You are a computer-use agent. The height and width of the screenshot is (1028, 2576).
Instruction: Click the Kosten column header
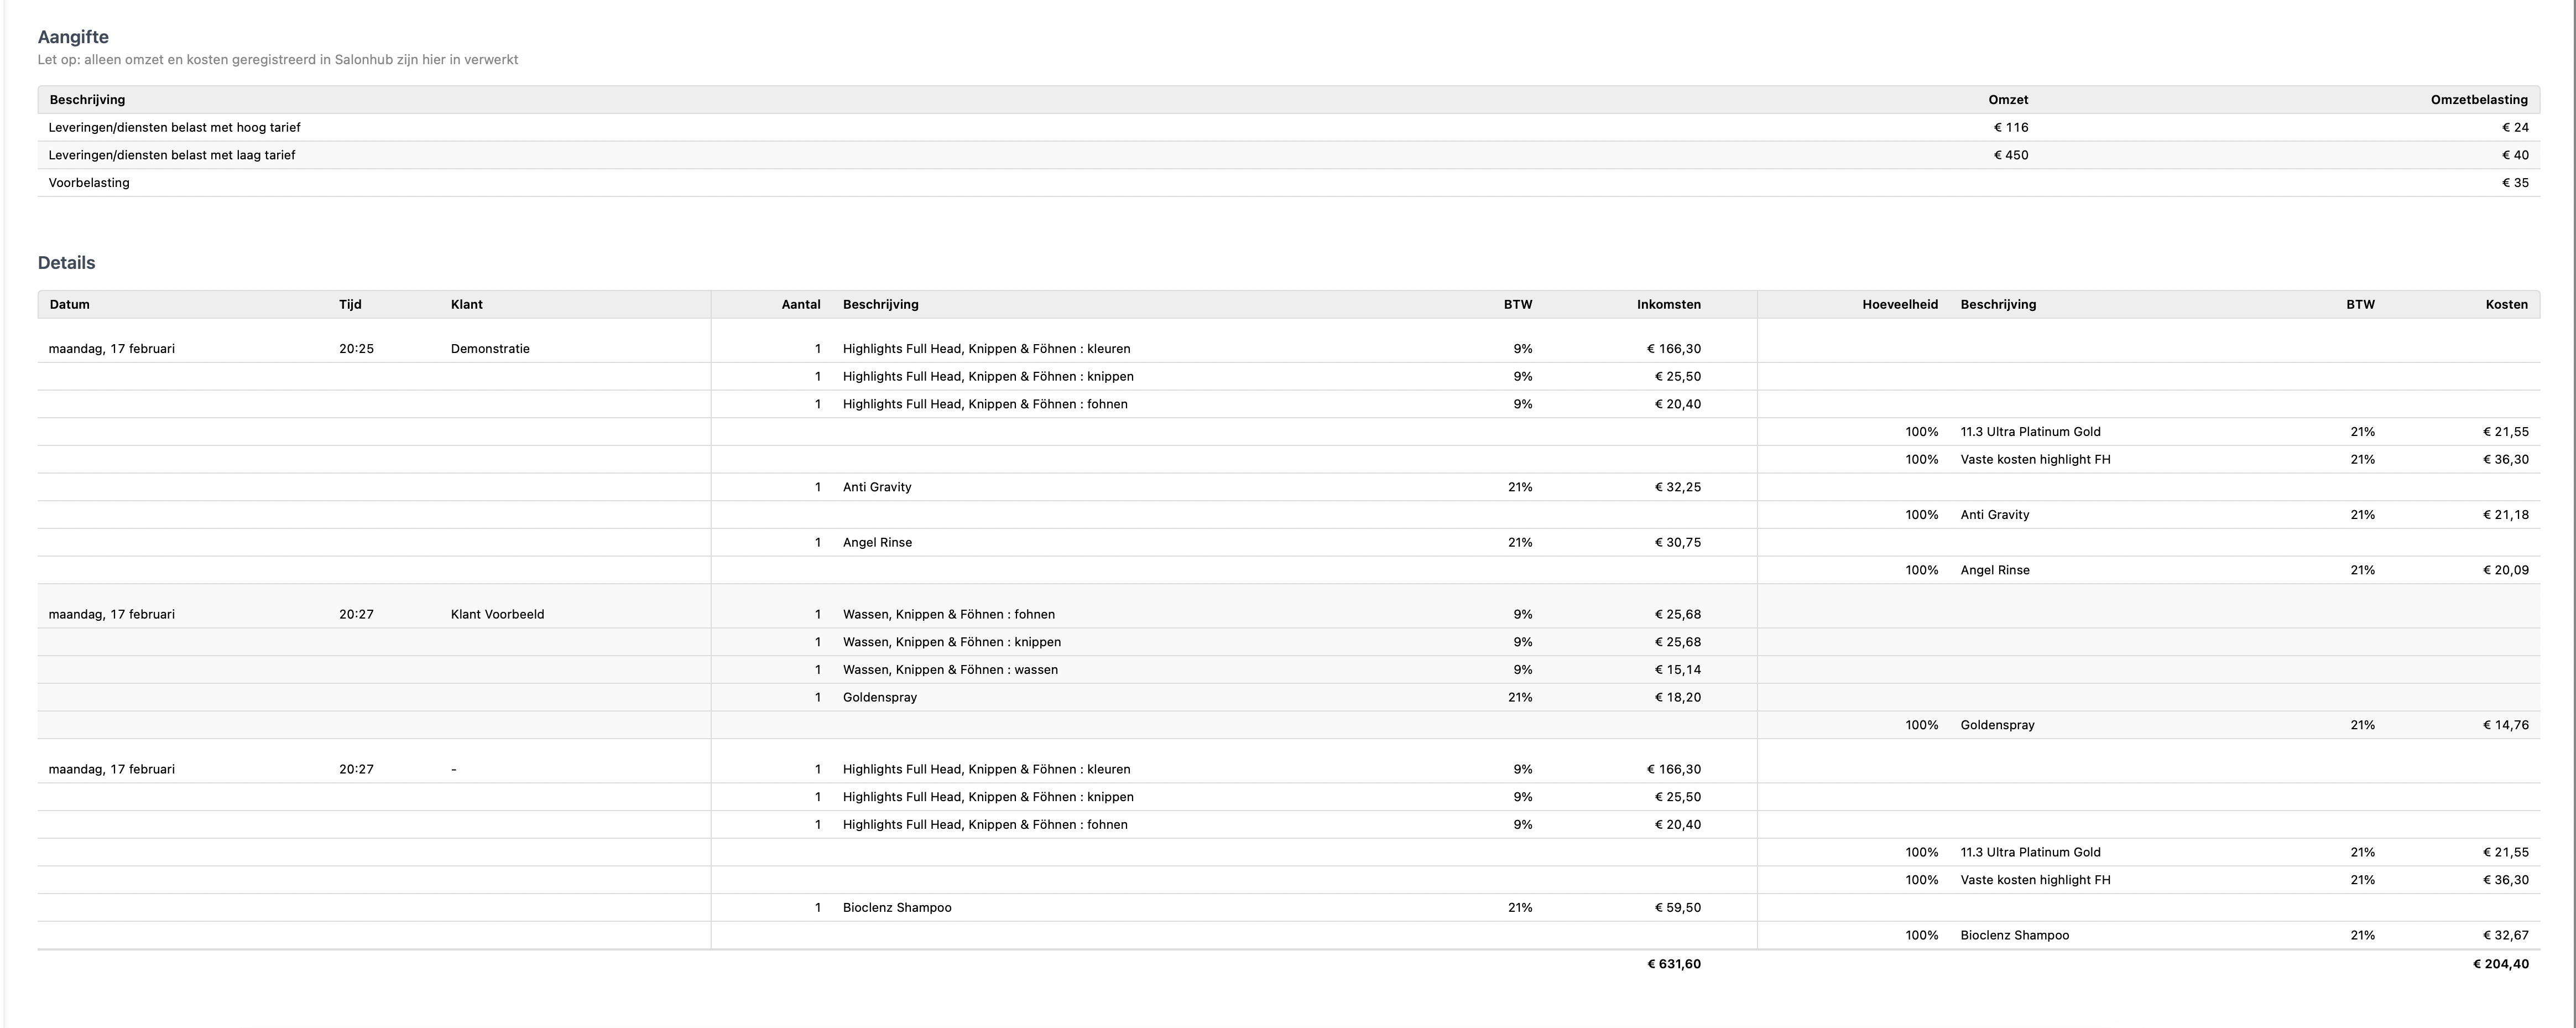point(2505,305)
